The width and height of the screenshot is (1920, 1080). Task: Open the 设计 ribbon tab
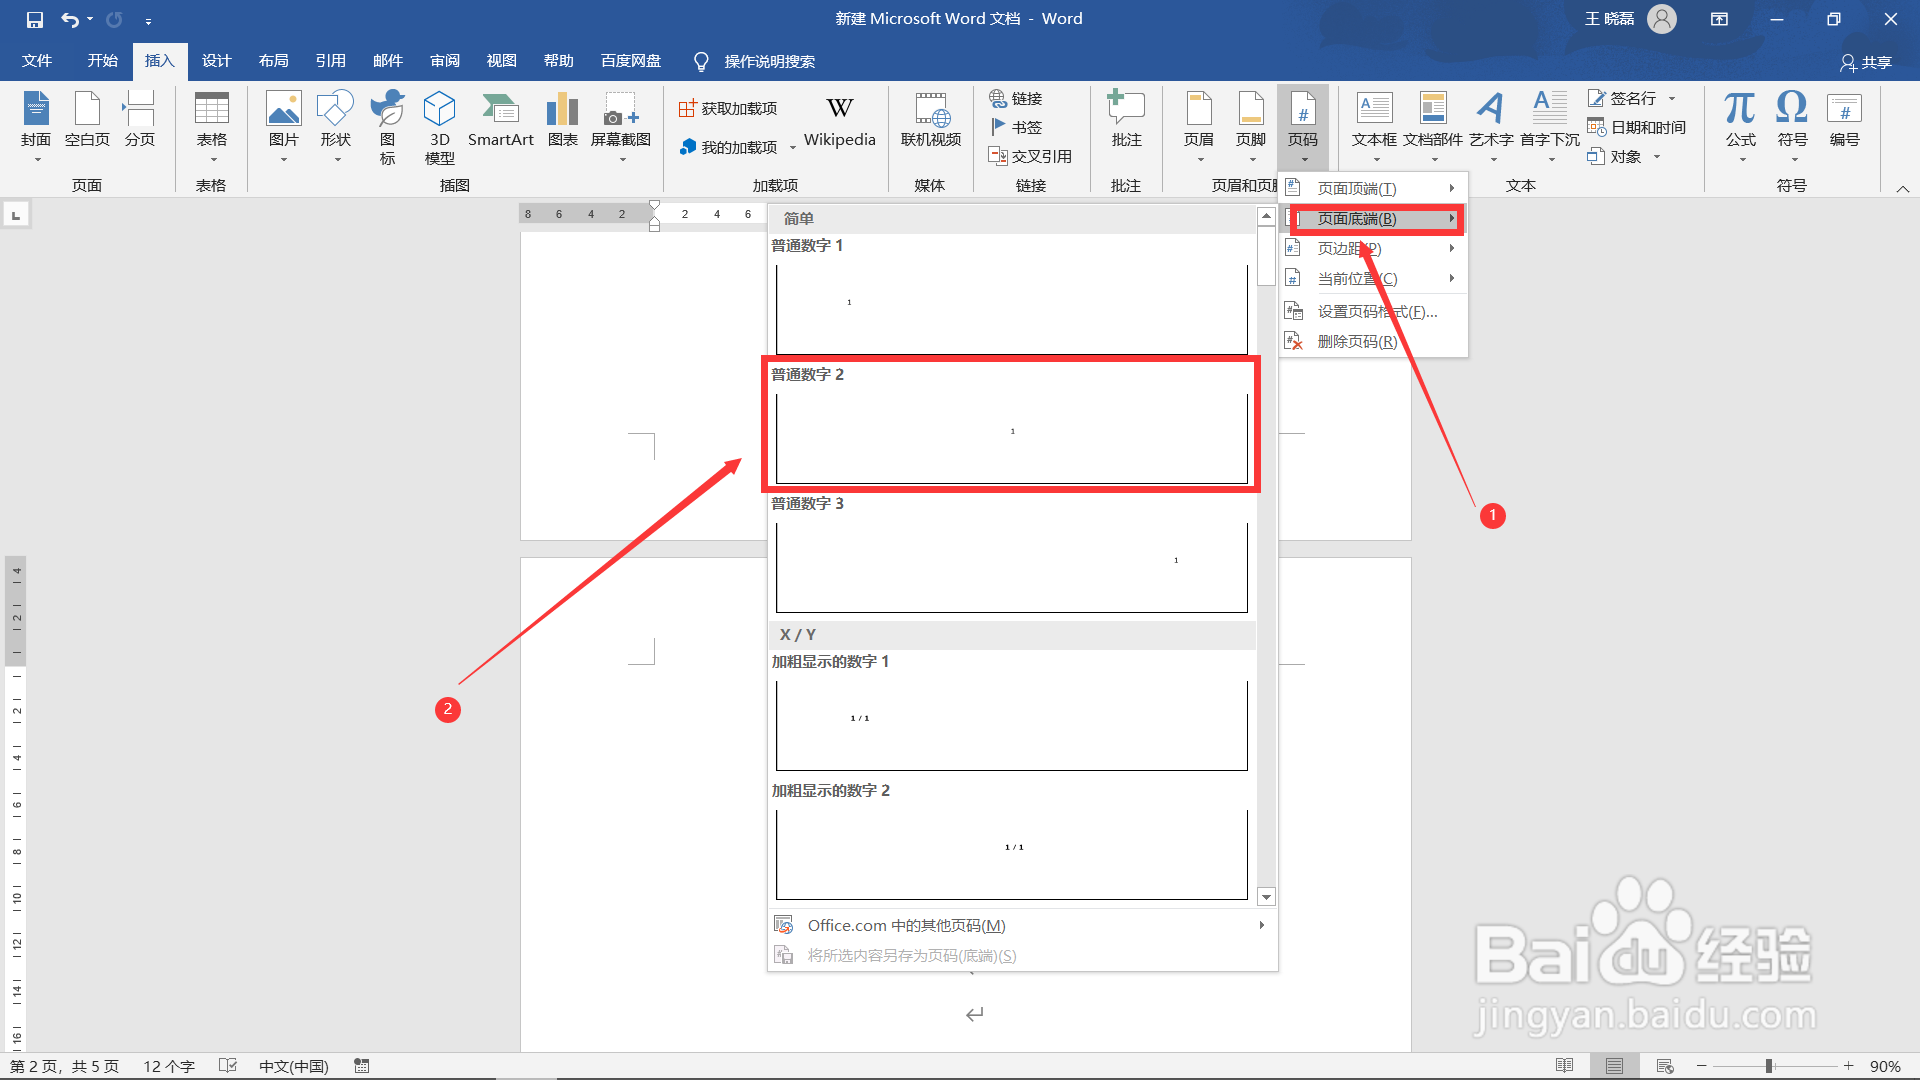216,61
